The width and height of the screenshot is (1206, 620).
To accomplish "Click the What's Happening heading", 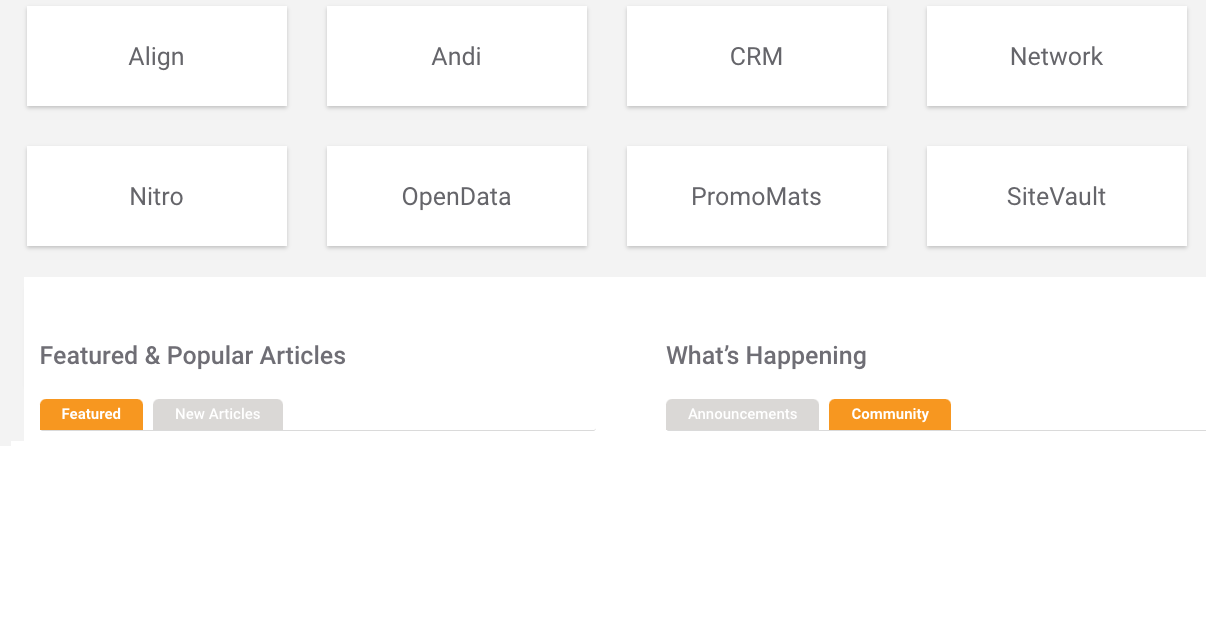I will (x=766, y=356).
